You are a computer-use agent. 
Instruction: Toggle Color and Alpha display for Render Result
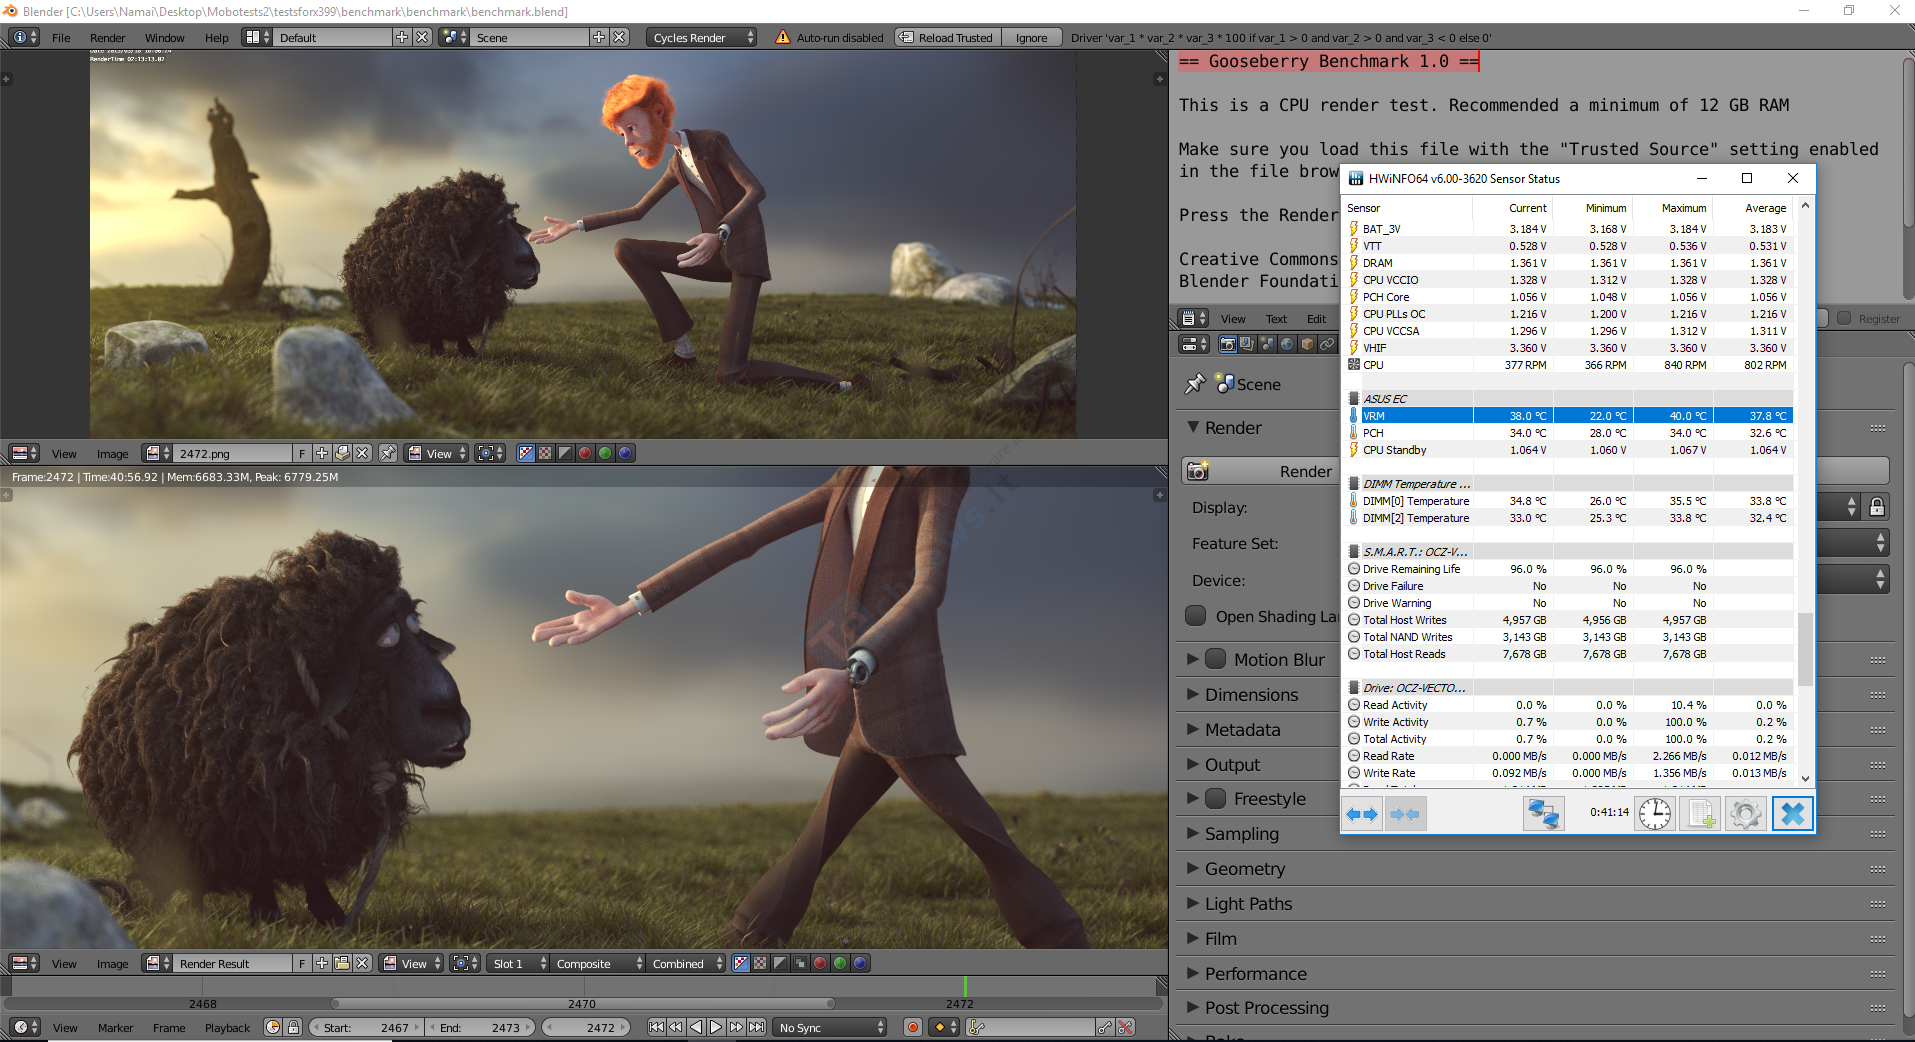pos(740,963)
